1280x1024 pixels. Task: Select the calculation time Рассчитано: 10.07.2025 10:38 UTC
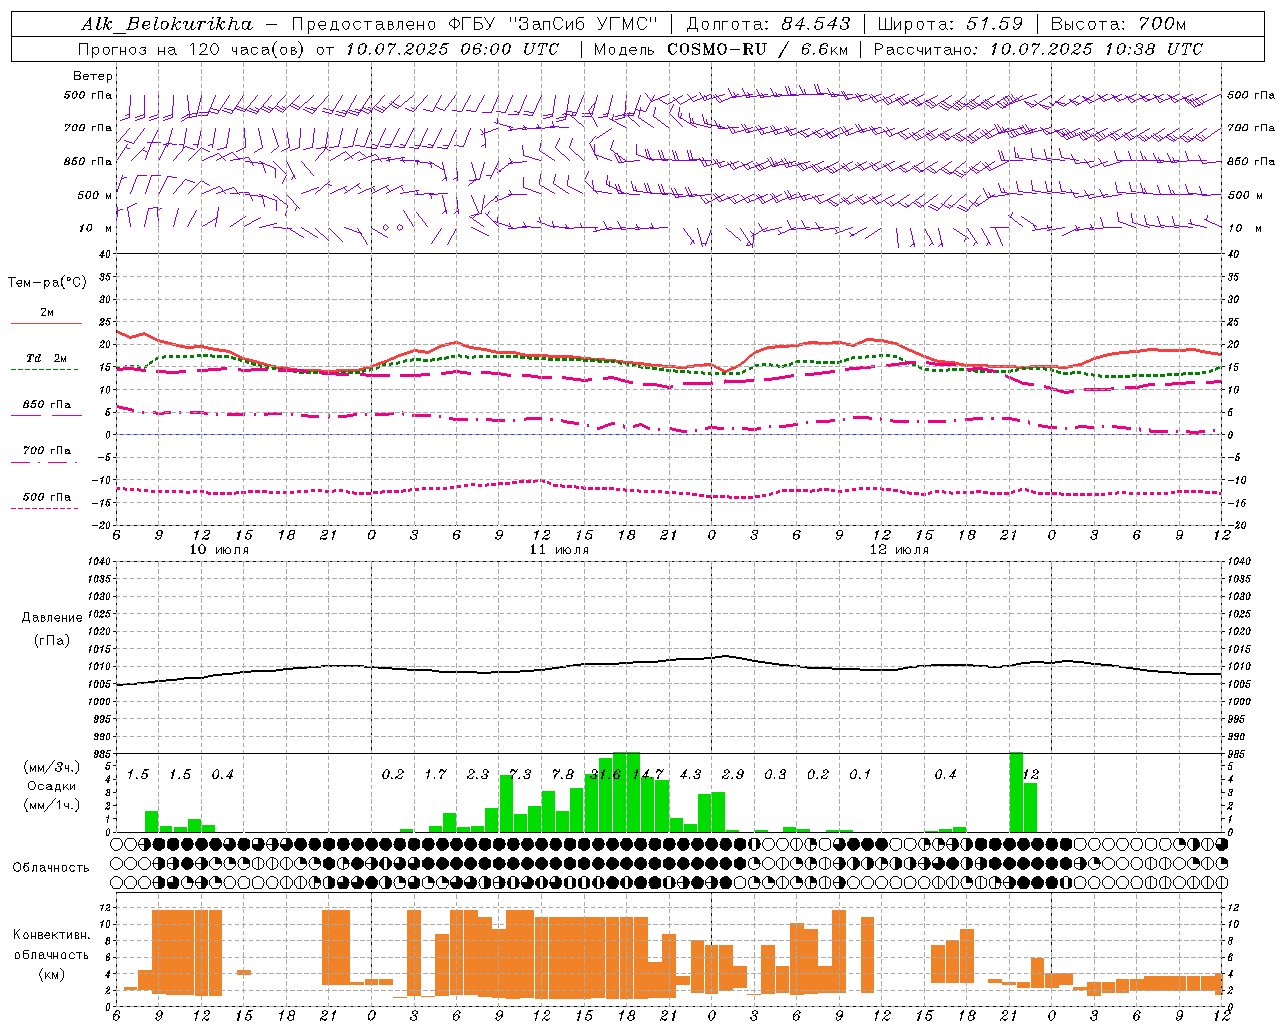pyautogui.click(x=1038, y=49)
